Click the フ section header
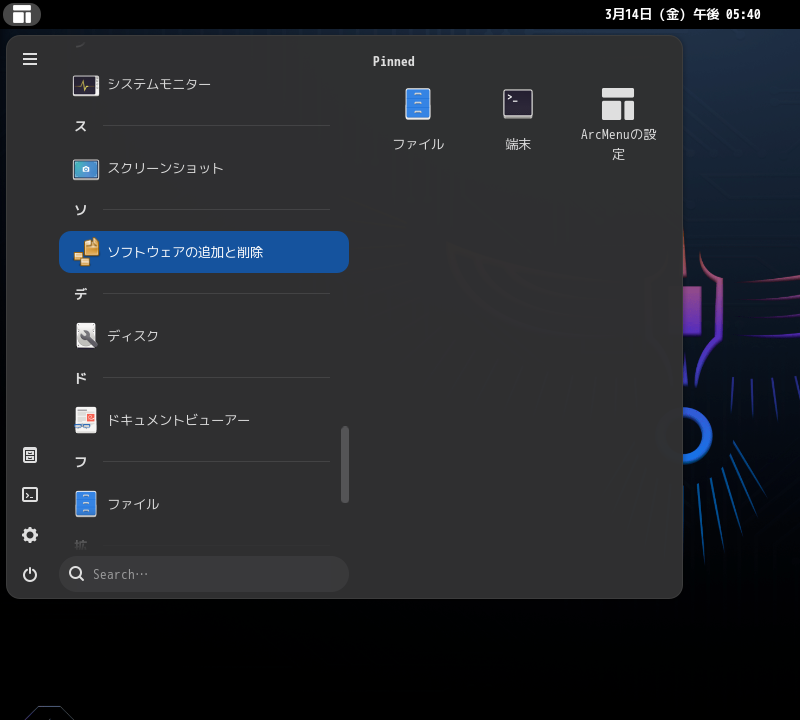The height and width of the screenshot is (720, 800). tap(81, 462)
